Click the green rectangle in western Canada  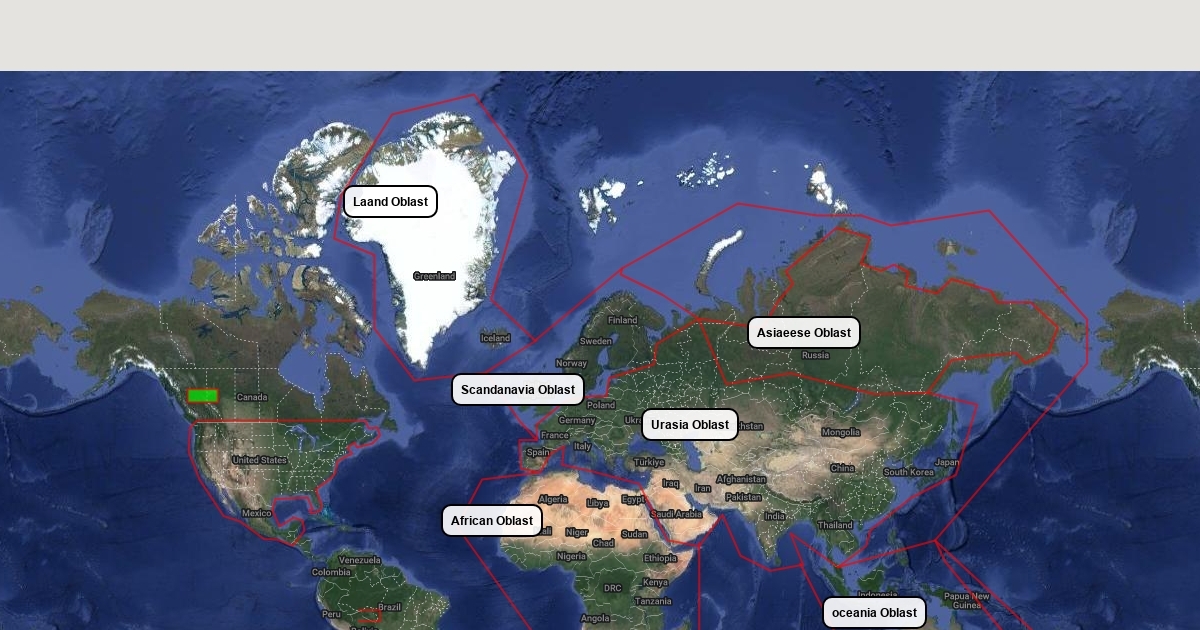point(203,396)
